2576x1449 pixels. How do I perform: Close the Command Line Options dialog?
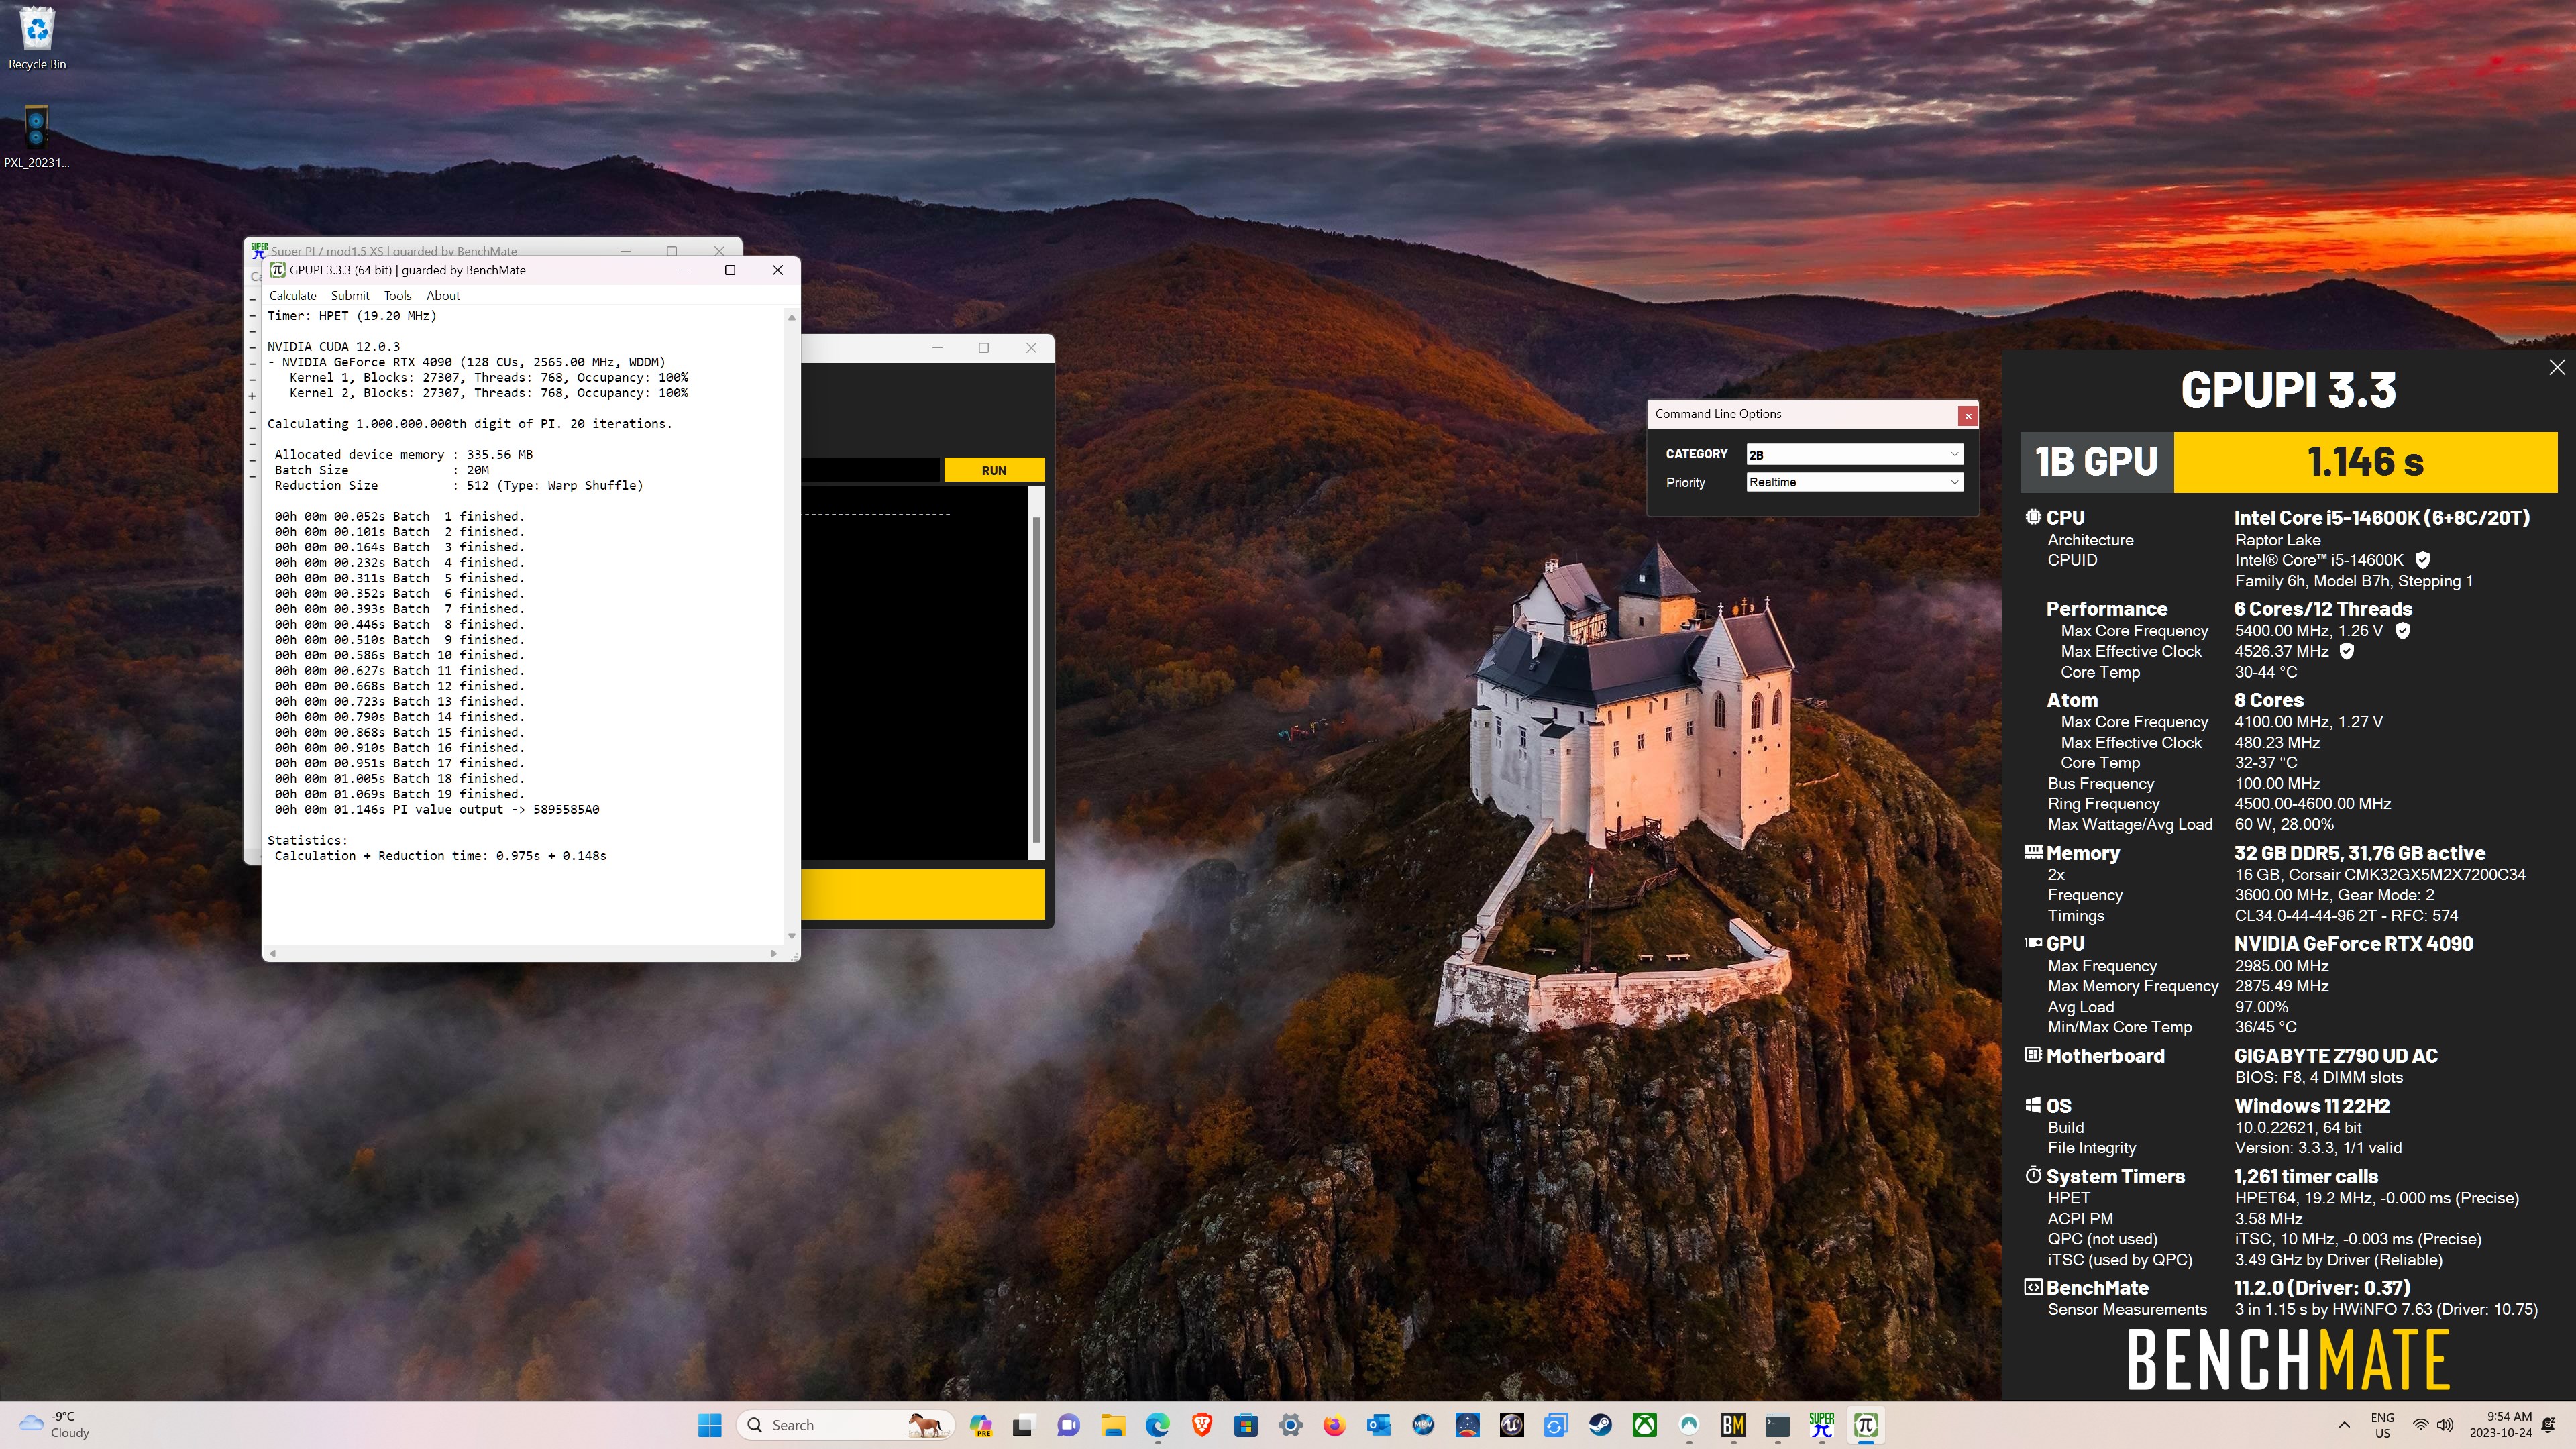(1967, 415)
